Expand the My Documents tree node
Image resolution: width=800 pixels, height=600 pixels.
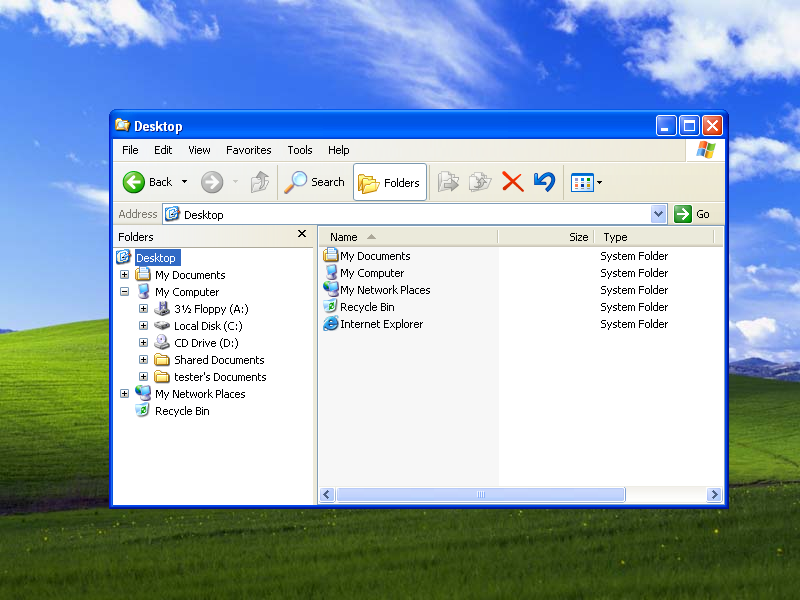pos(124,275)
